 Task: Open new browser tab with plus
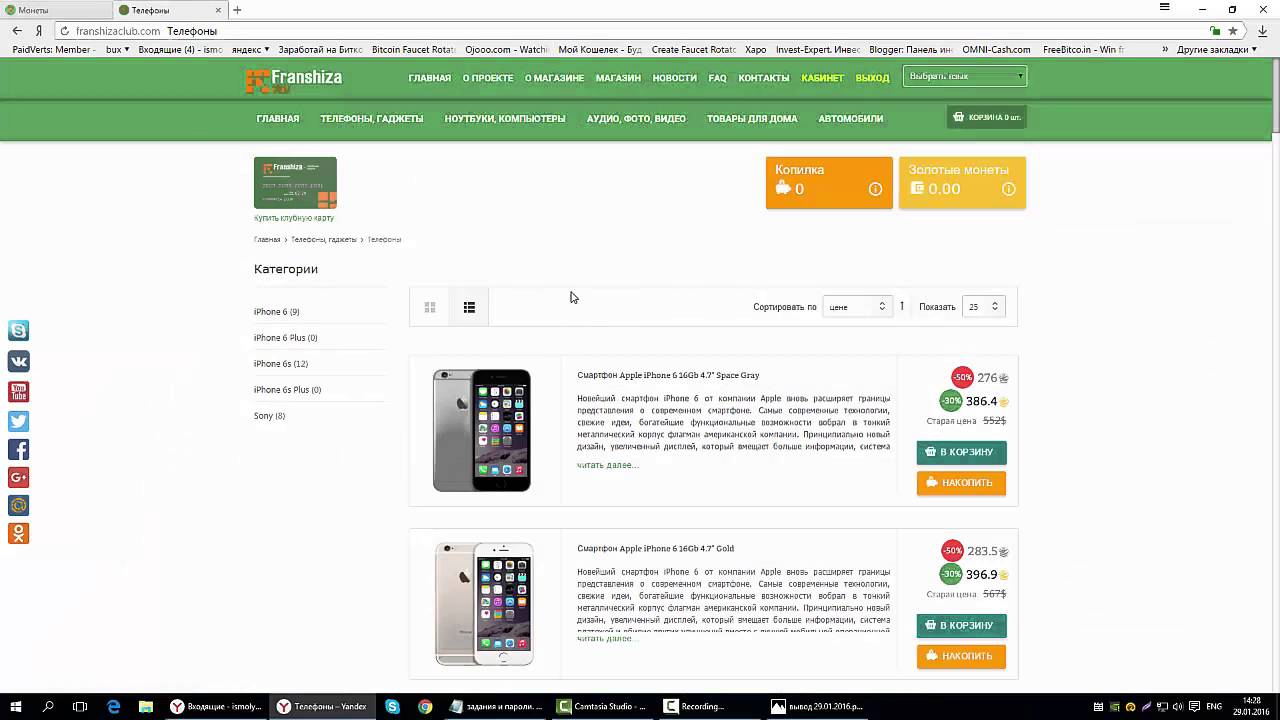coord(237,10)
